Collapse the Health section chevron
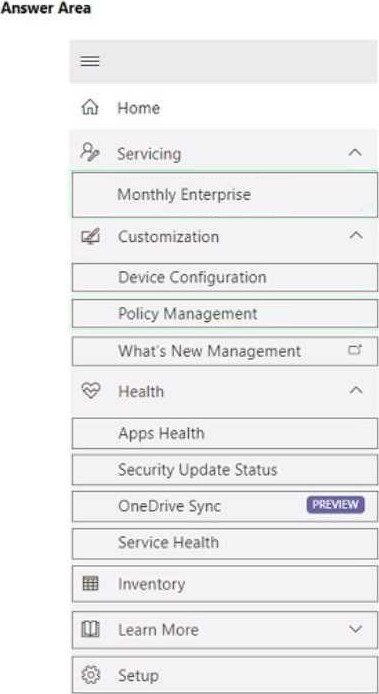Image resolution: width=379 pixels, height=694 pixels. [x=356, y=390]
